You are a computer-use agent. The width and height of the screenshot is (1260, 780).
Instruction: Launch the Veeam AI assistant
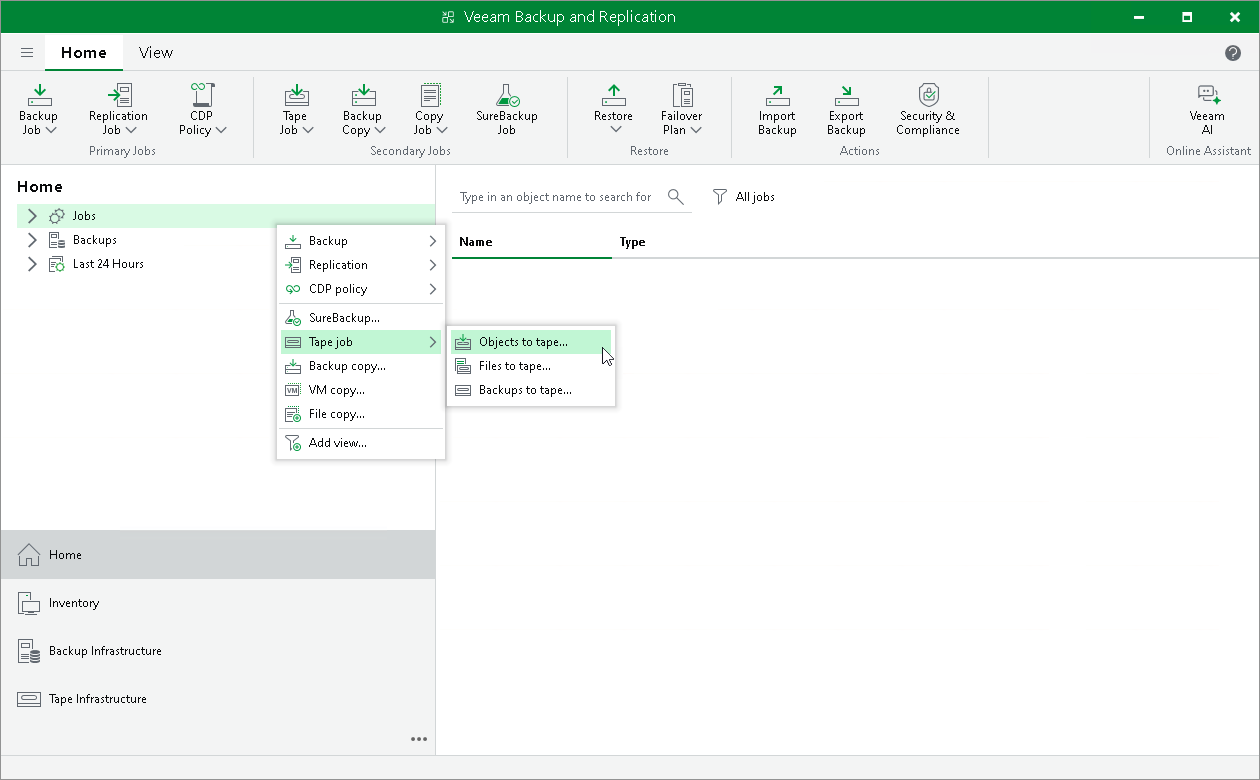pos(1207,109)
